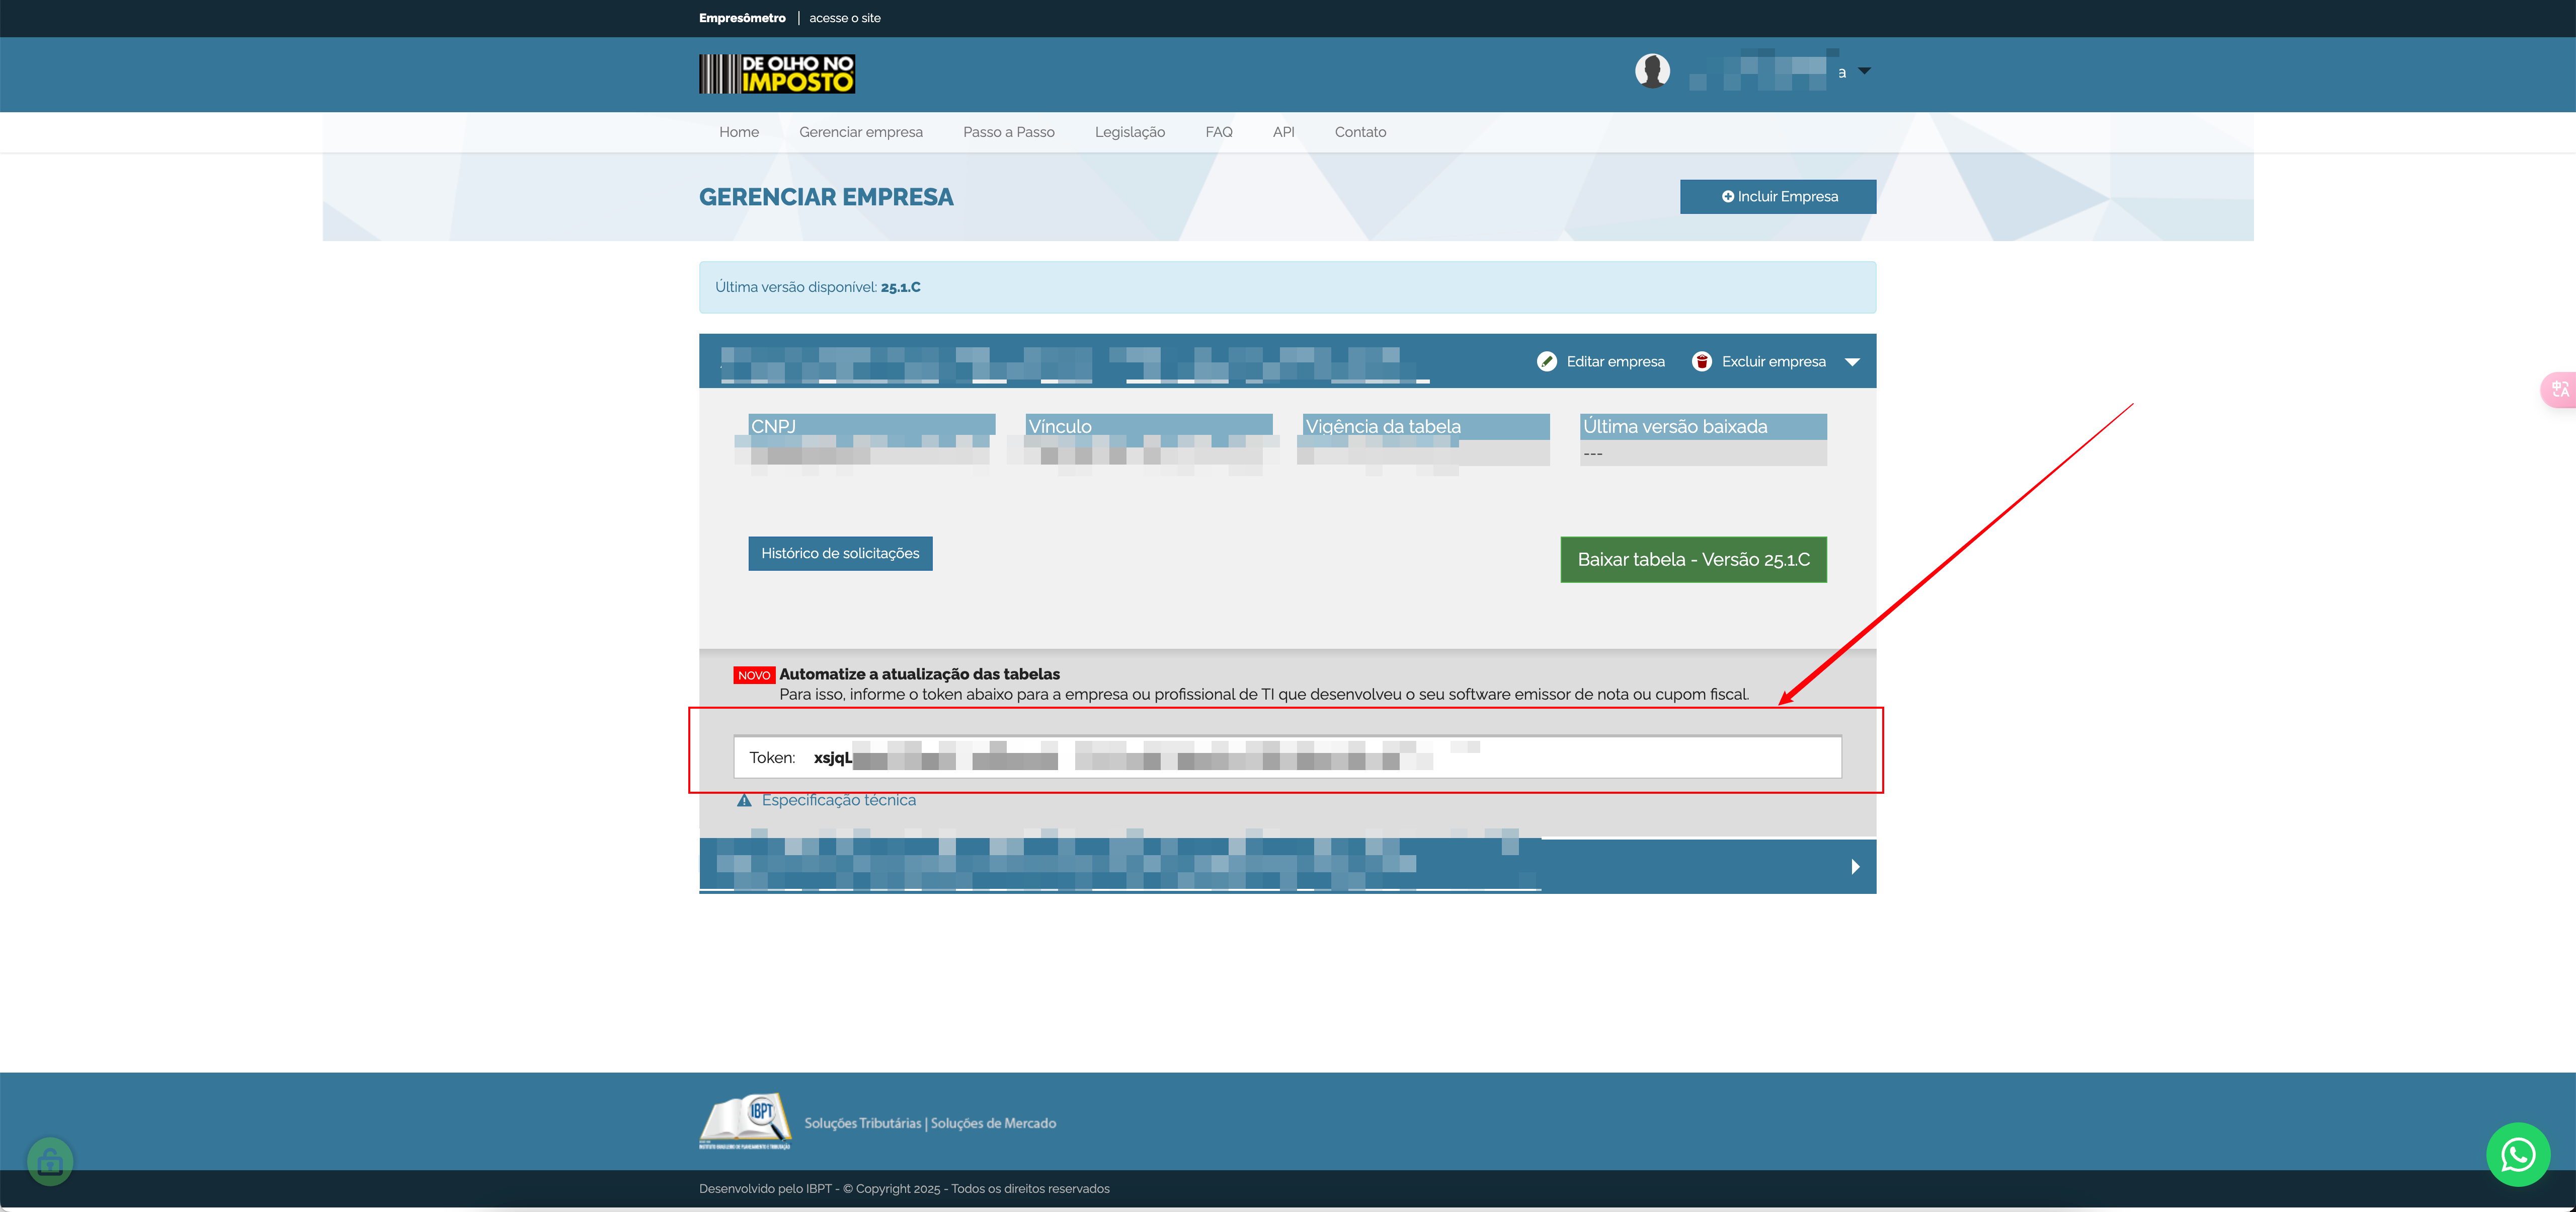Click the user profile avatar icon
The image size is (2576, 1212).
click(x=1652, y=71)
